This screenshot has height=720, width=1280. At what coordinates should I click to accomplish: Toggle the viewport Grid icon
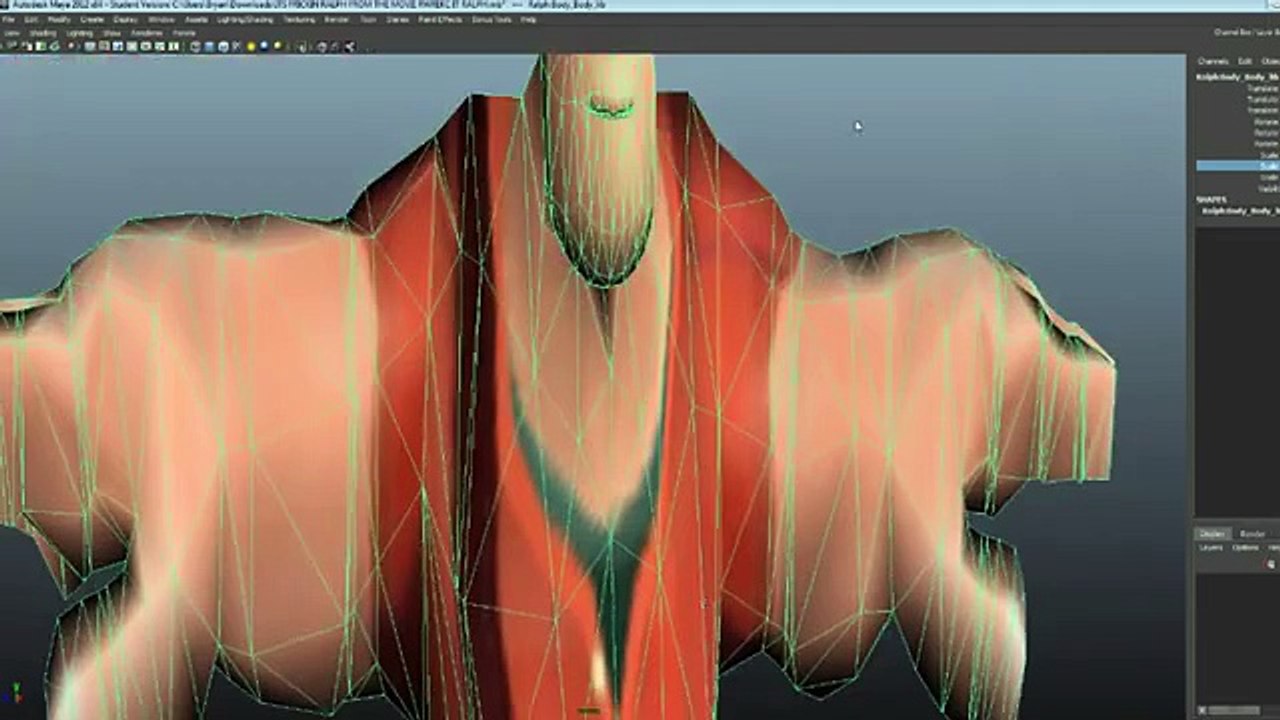pos(90,46)
